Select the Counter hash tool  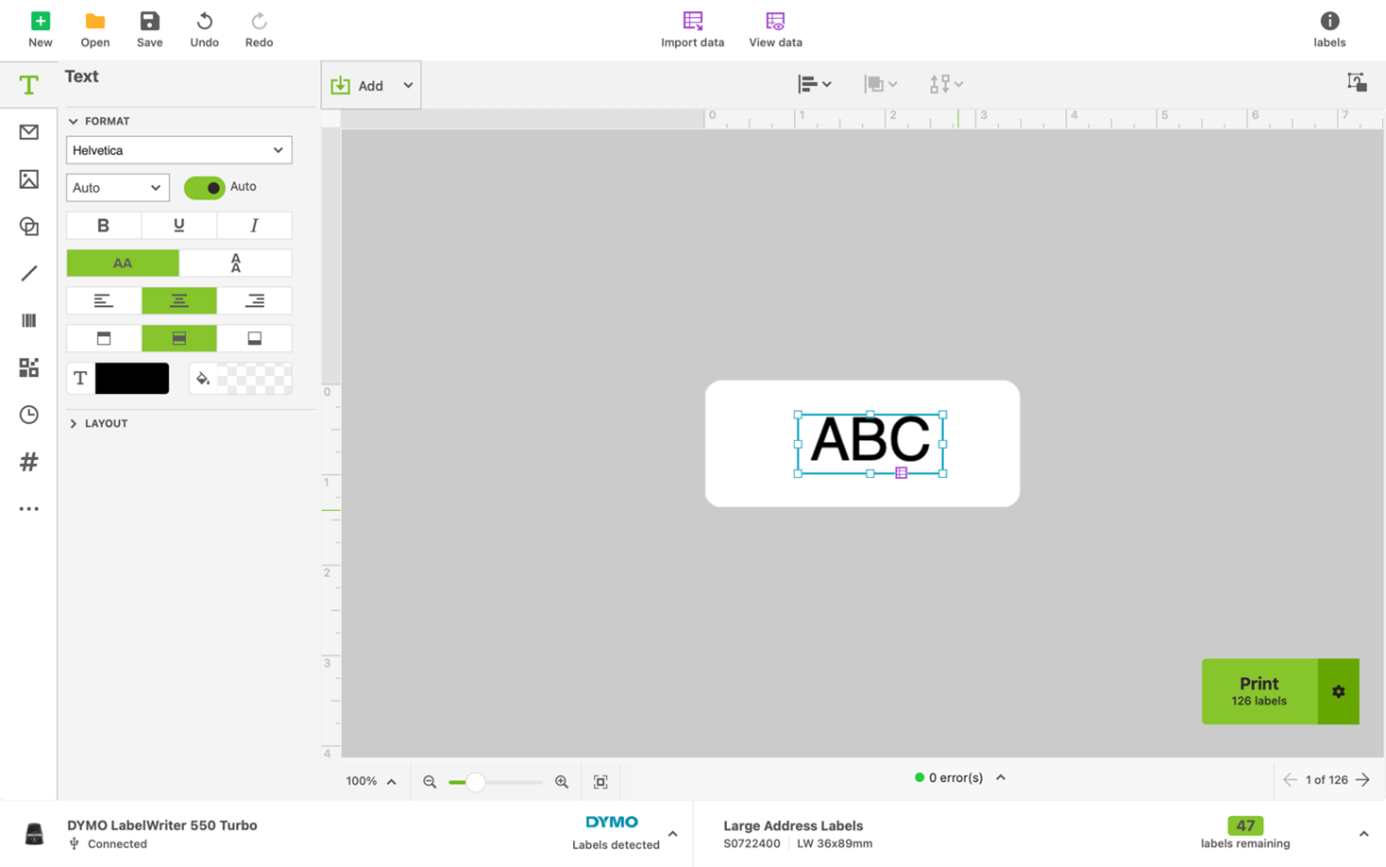pos(29,462)
